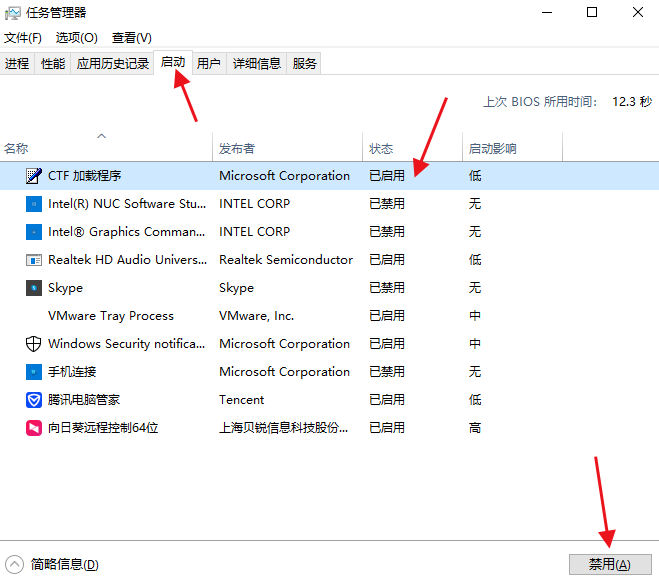The image size is (659, 583).
Task: Click the Windows Security shield icon
Action: pyautogui.click(x=34, y=344)
